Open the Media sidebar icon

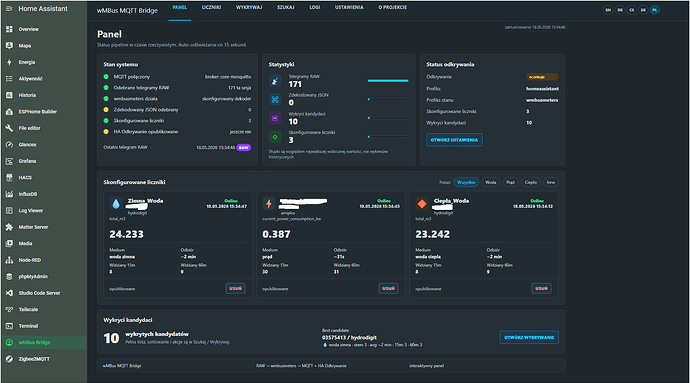point(9,243)
